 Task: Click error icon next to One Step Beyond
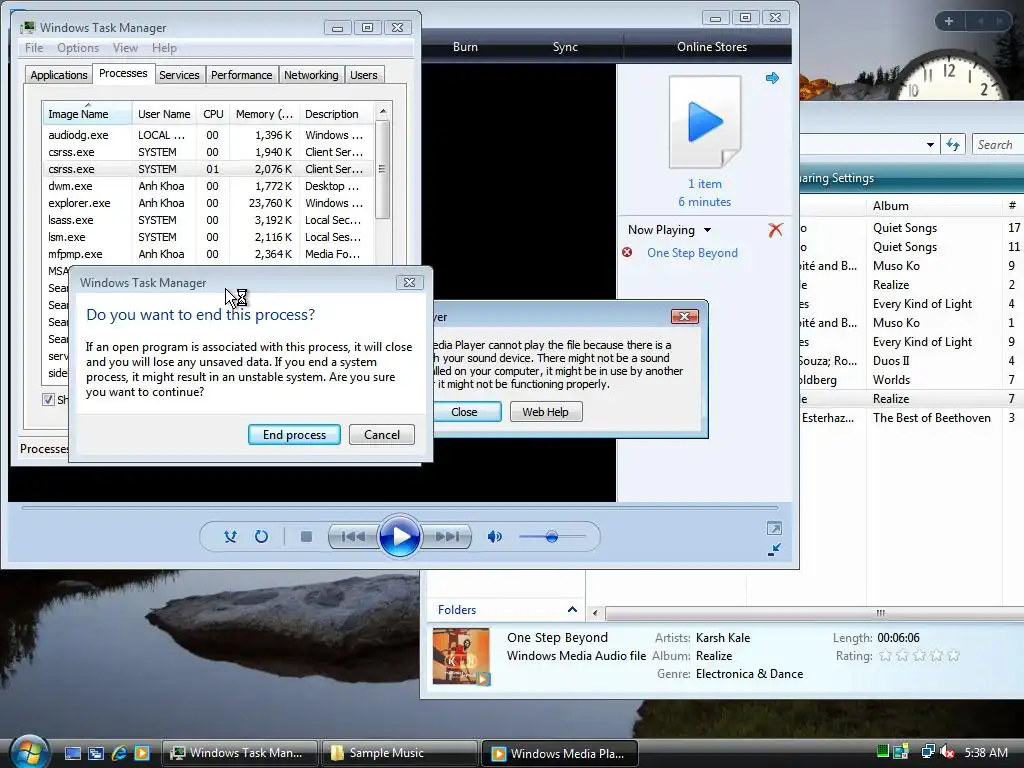pyautogui.click(x=627, y=253)
